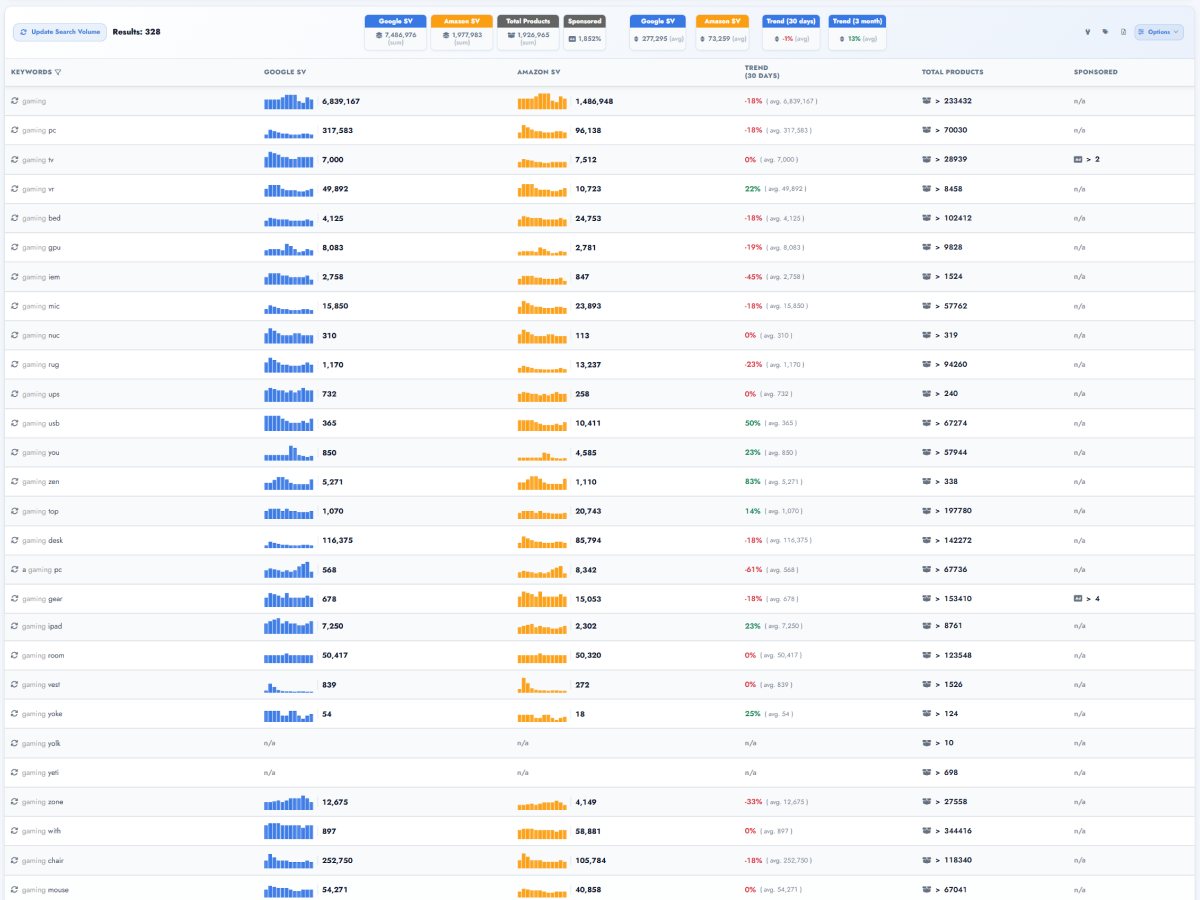Click refresh icon next to 'gaming gpu'

pyautogui.click(x=15, y=247)
